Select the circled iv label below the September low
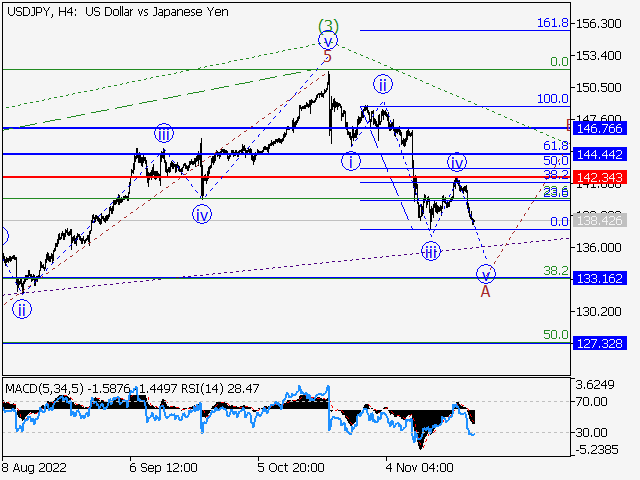Screen dimensions: 640x480 (202, 214)
